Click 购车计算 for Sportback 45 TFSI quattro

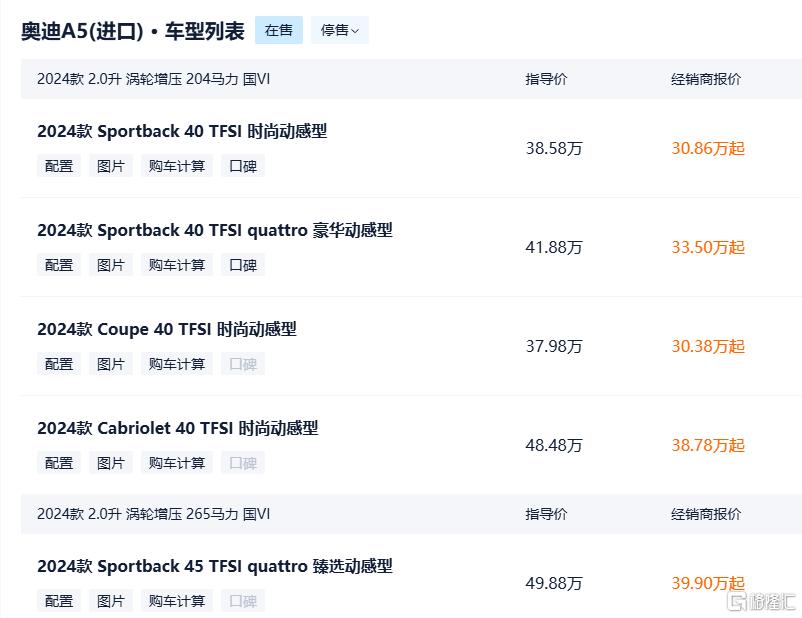pyautogui.click(x=177, y=601)
